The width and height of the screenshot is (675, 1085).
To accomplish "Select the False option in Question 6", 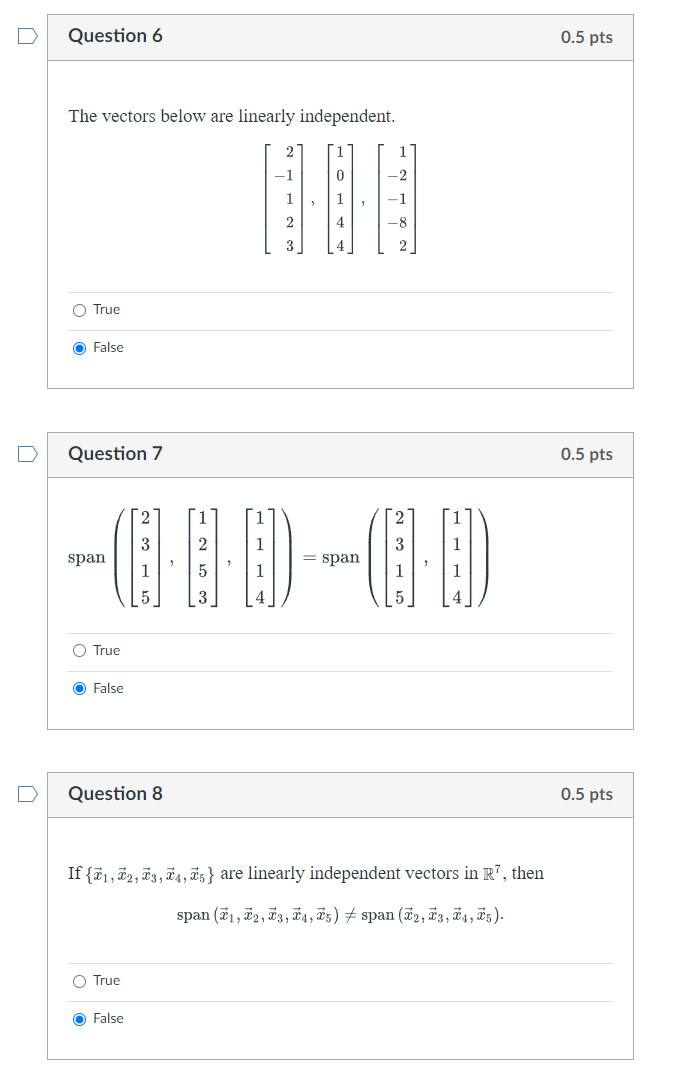I will [79, 347].
